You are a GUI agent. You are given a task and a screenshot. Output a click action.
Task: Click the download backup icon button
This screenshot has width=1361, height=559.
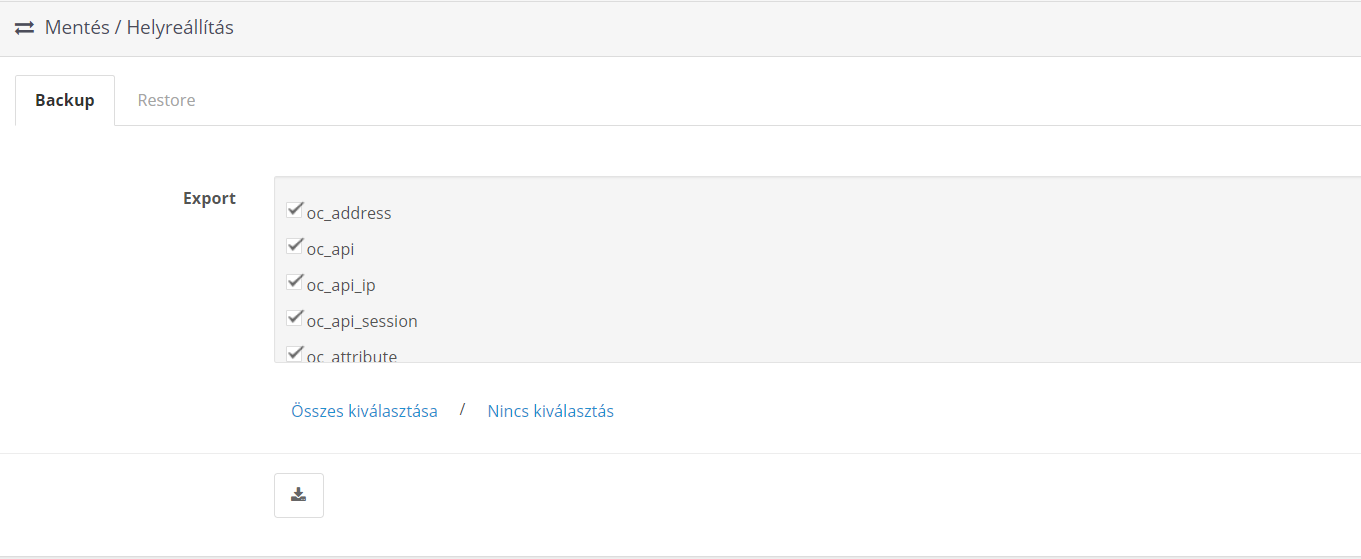tap(299, 495)
